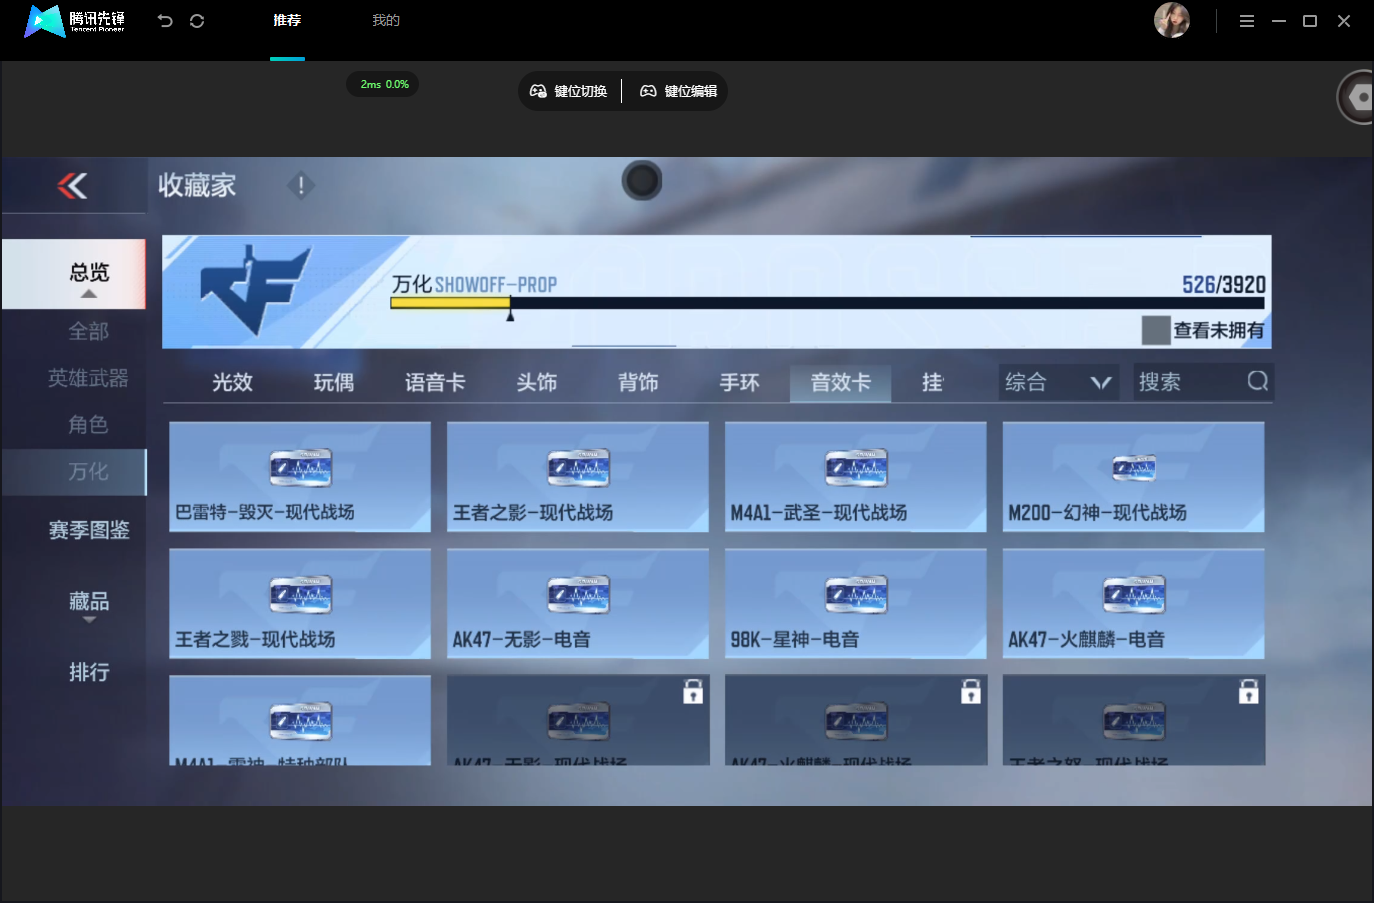Select the 语音卡 category tab

pos(435,382)
